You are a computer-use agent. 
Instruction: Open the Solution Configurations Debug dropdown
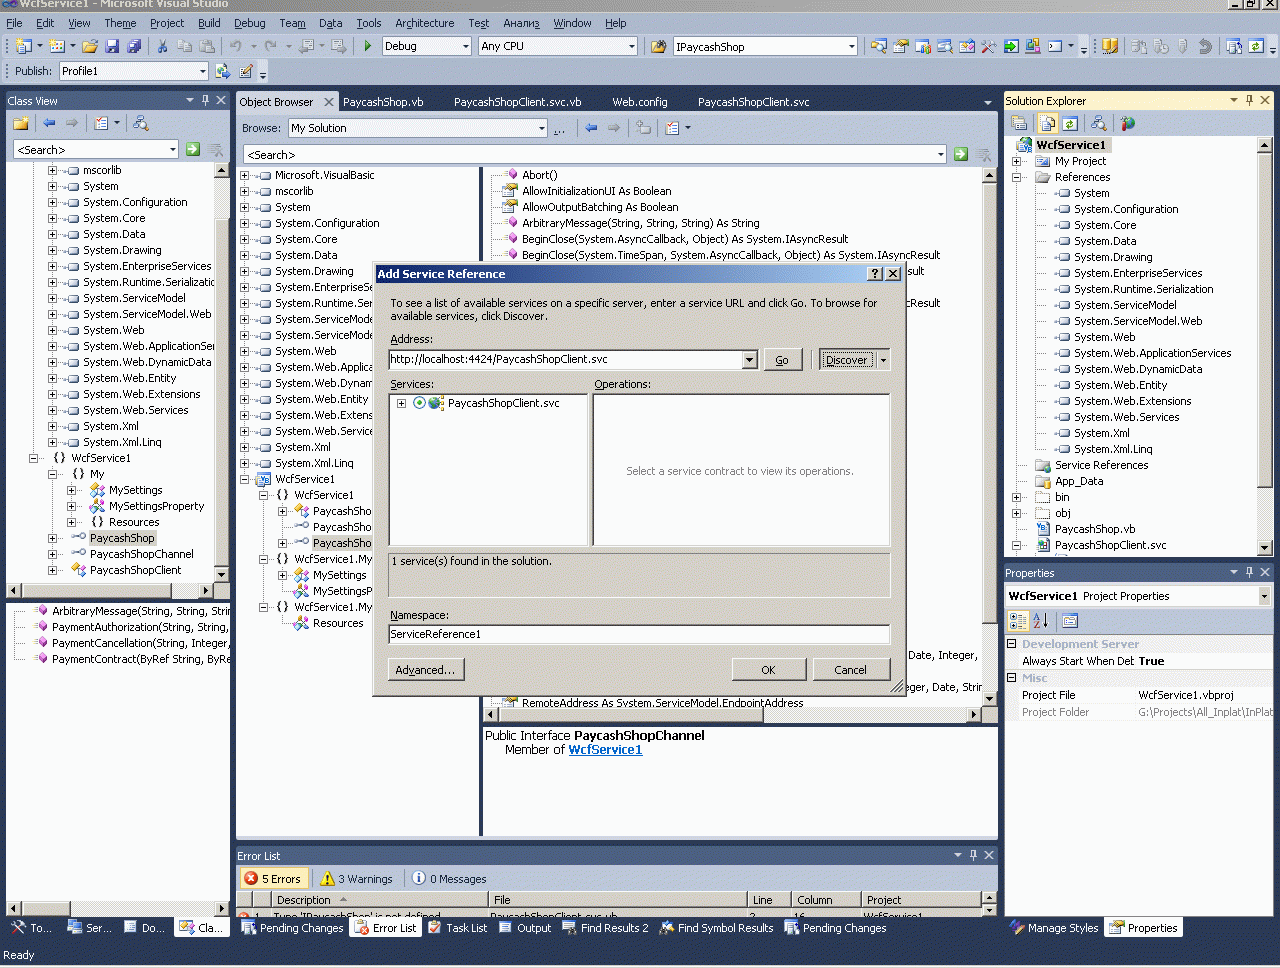(x=466, y=46)
